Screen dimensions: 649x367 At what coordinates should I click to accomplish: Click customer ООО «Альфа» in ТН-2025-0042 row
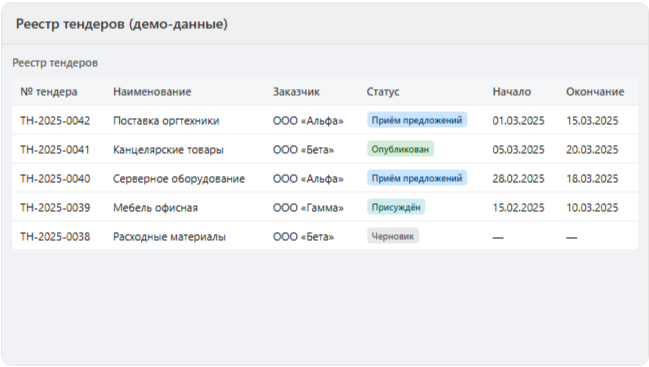pyautogui.click(x=308, y=121)
